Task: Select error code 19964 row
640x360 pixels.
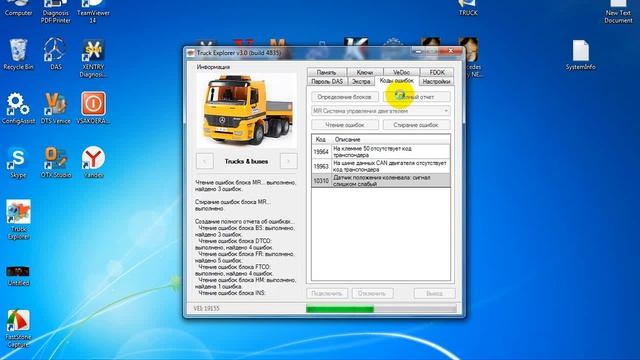Action: (x=381, y=151)
